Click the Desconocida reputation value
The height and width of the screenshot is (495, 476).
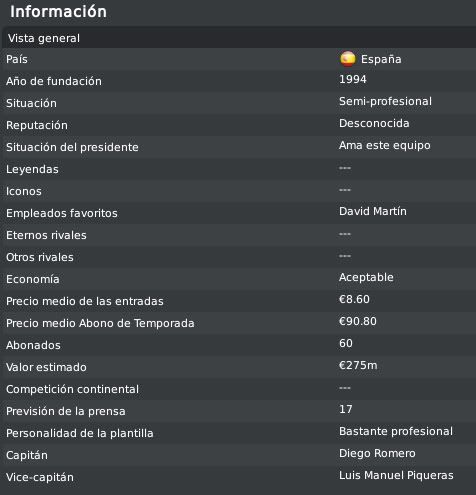point(374,123)
